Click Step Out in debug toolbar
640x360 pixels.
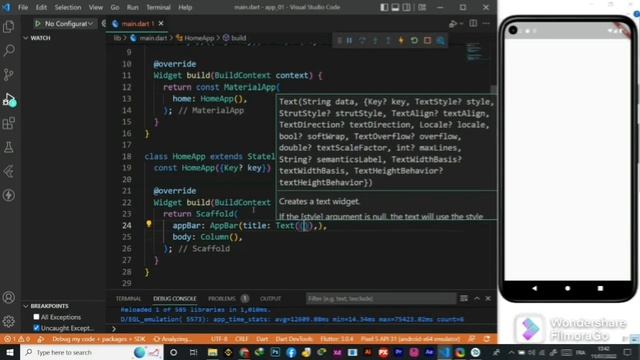pos(388,40)
